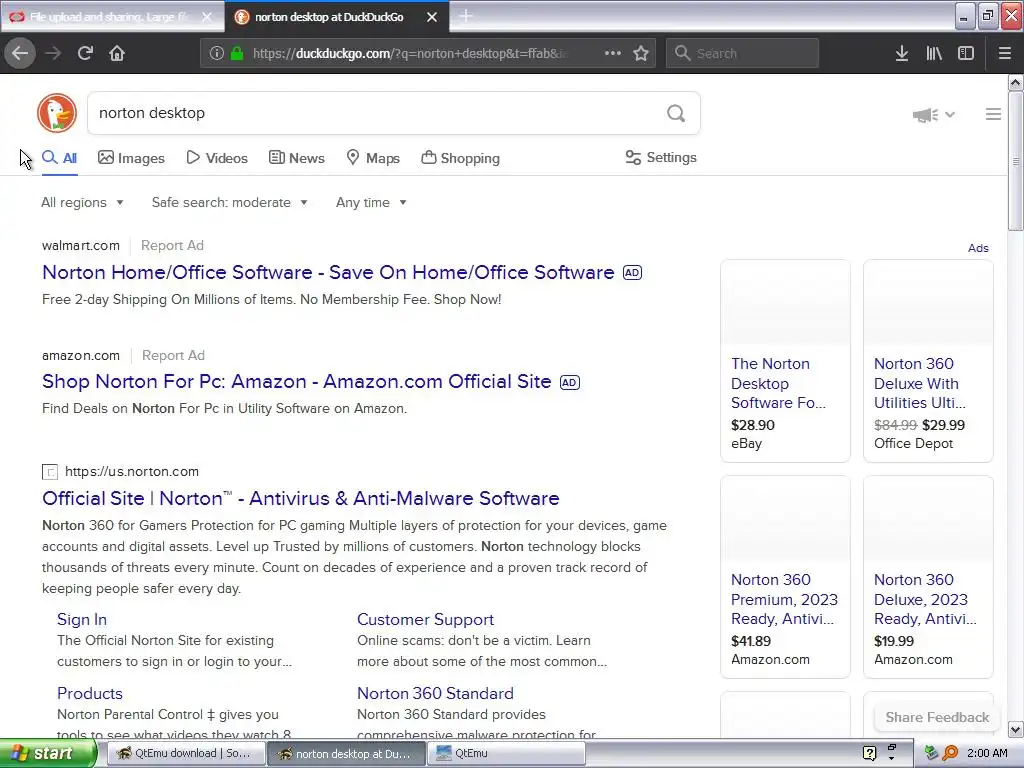Close the File upload and sharing tab
Viewport: 1024px width, 768px height.
[206, 17]
